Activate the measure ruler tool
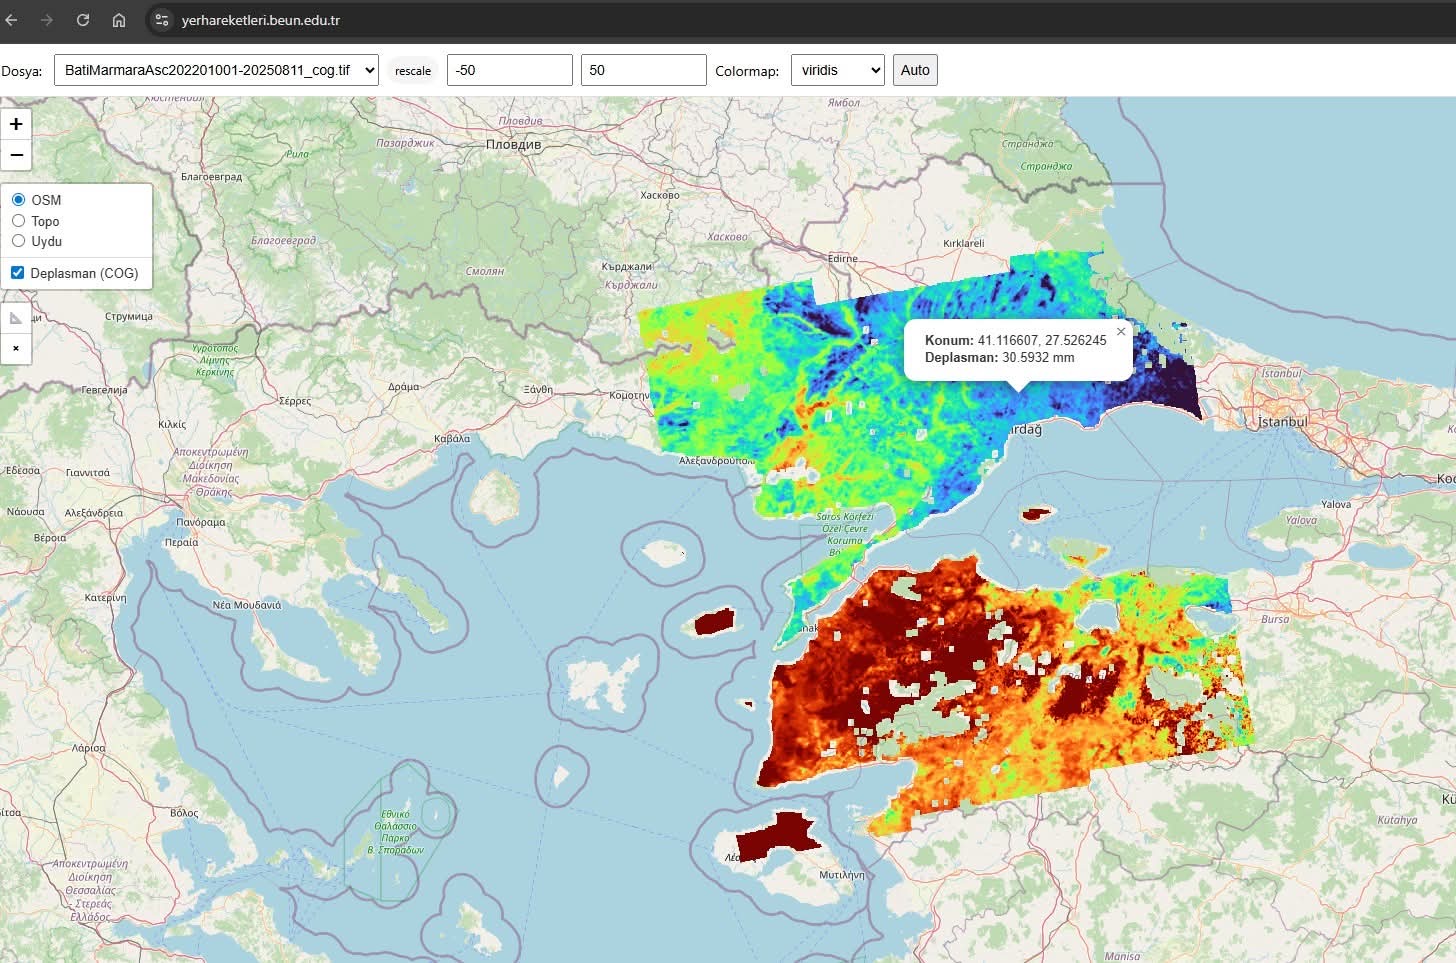This screenshot has height=963, width=1456. coord(16,318)
